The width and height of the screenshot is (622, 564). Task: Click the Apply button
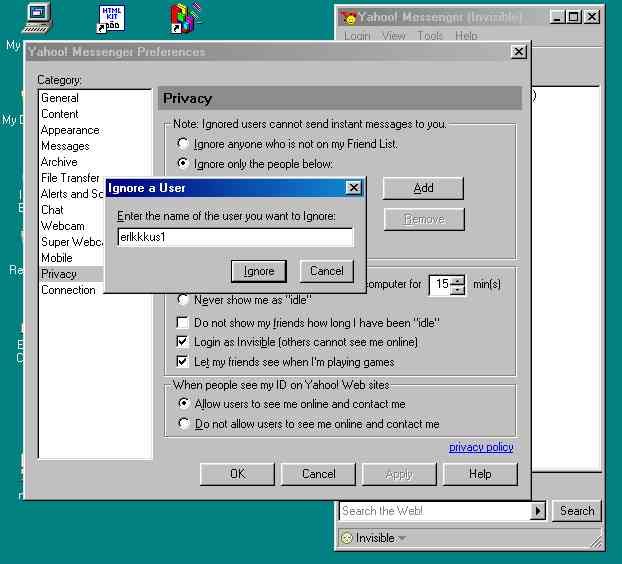(399, 474)
